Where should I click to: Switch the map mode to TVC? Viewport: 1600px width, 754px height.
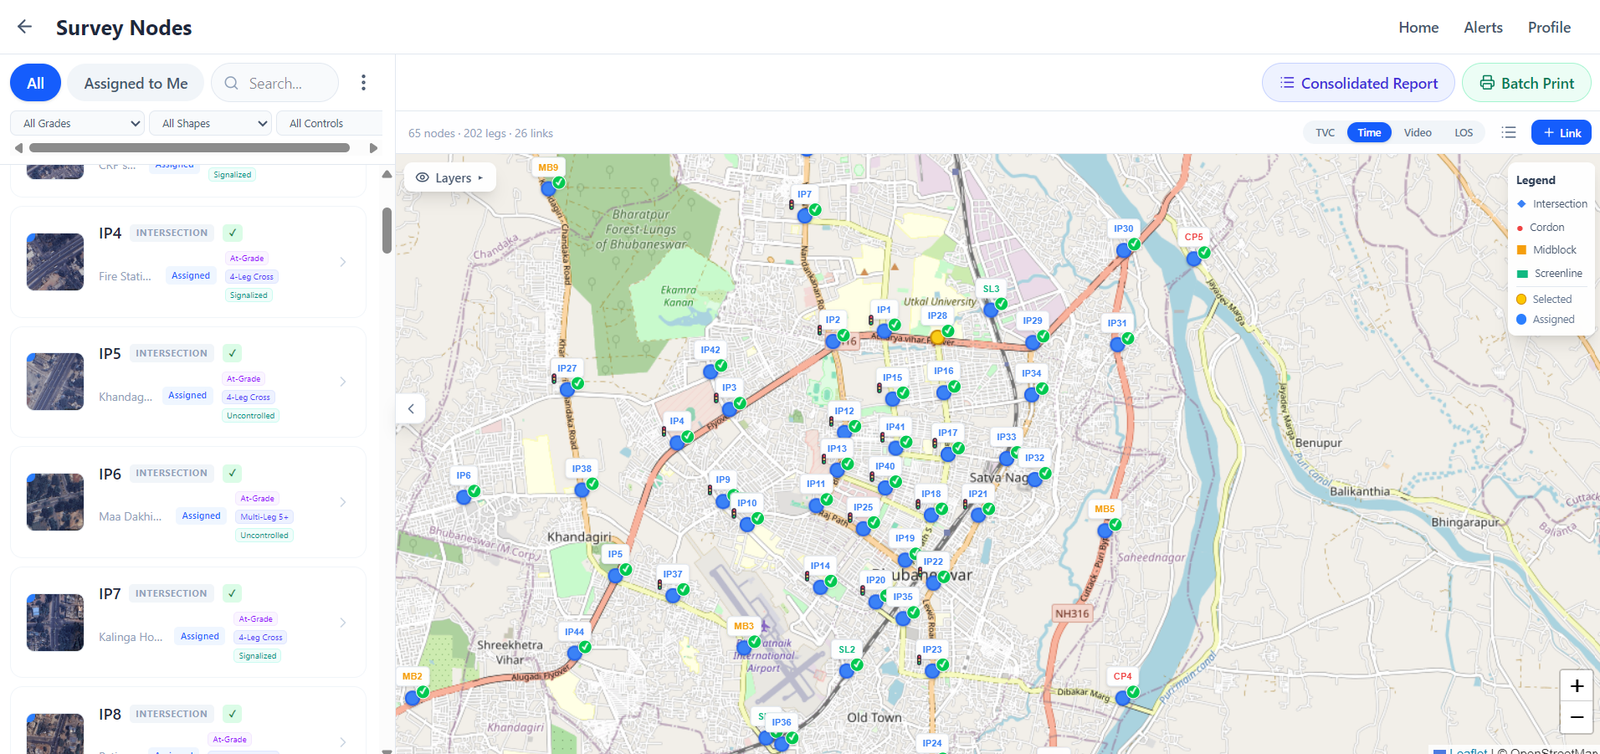(x=1325, y=132)
